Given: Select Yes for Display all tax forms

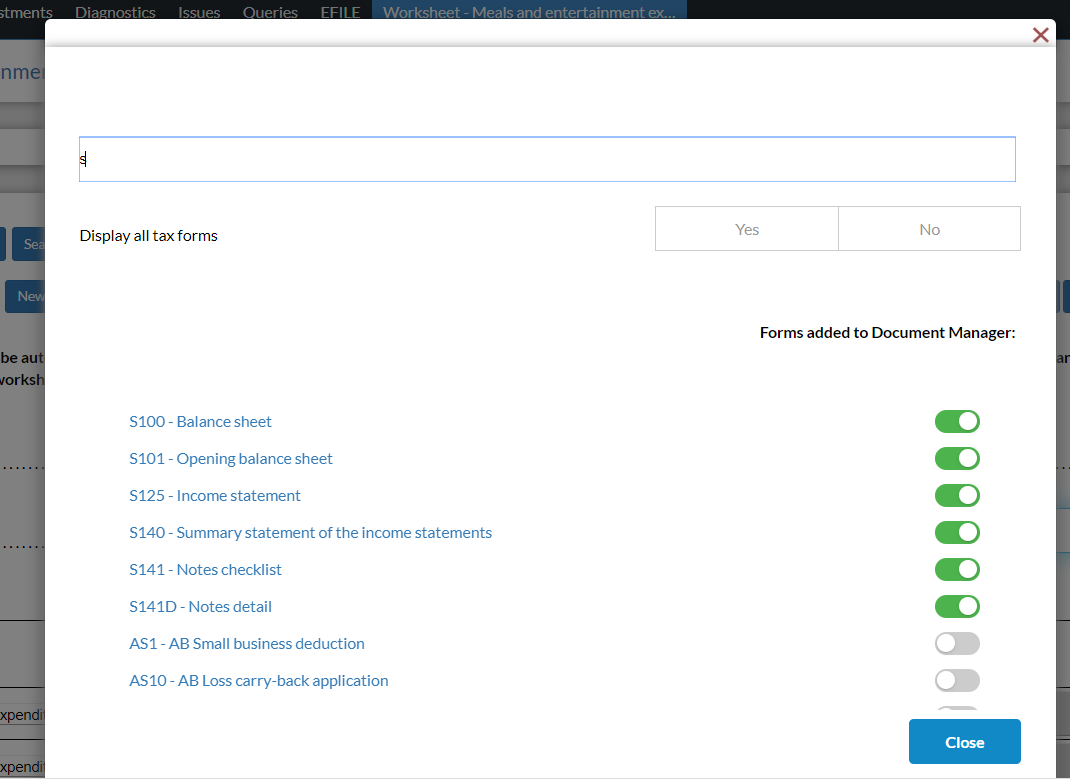Looking at the screenshot, I should coord(746,229).
